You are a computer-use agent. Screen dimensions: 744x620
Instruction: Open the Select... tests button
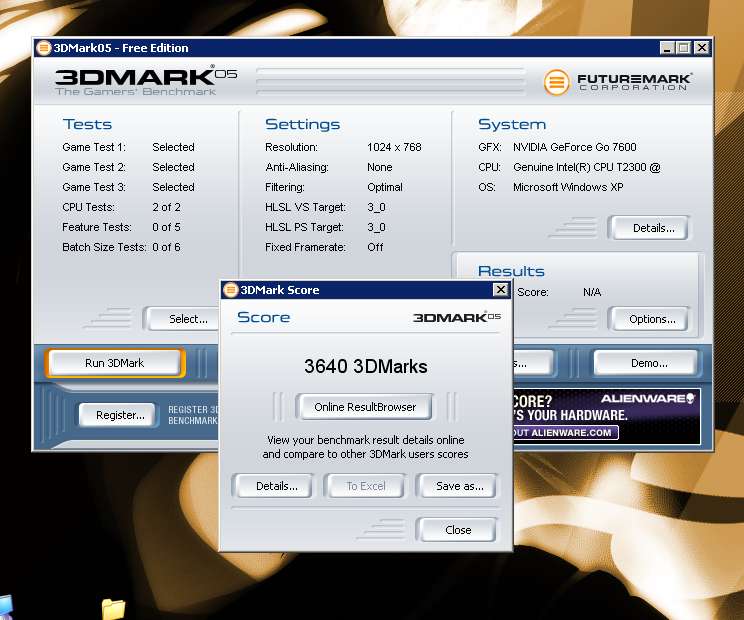[x=182, y=319]
